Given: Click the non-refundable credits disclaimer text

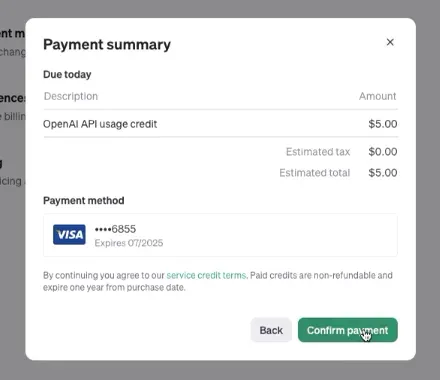Looking at the screenshot, I should tap(218, 281).
